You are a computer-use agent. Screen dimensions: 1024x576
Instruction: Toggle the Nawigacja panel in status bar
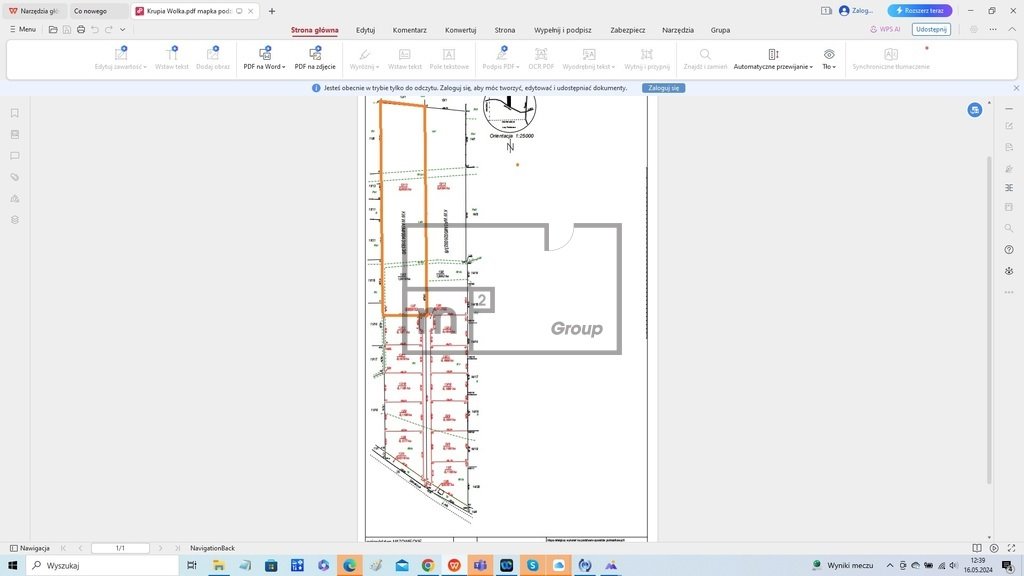click(x=29, y=548)
